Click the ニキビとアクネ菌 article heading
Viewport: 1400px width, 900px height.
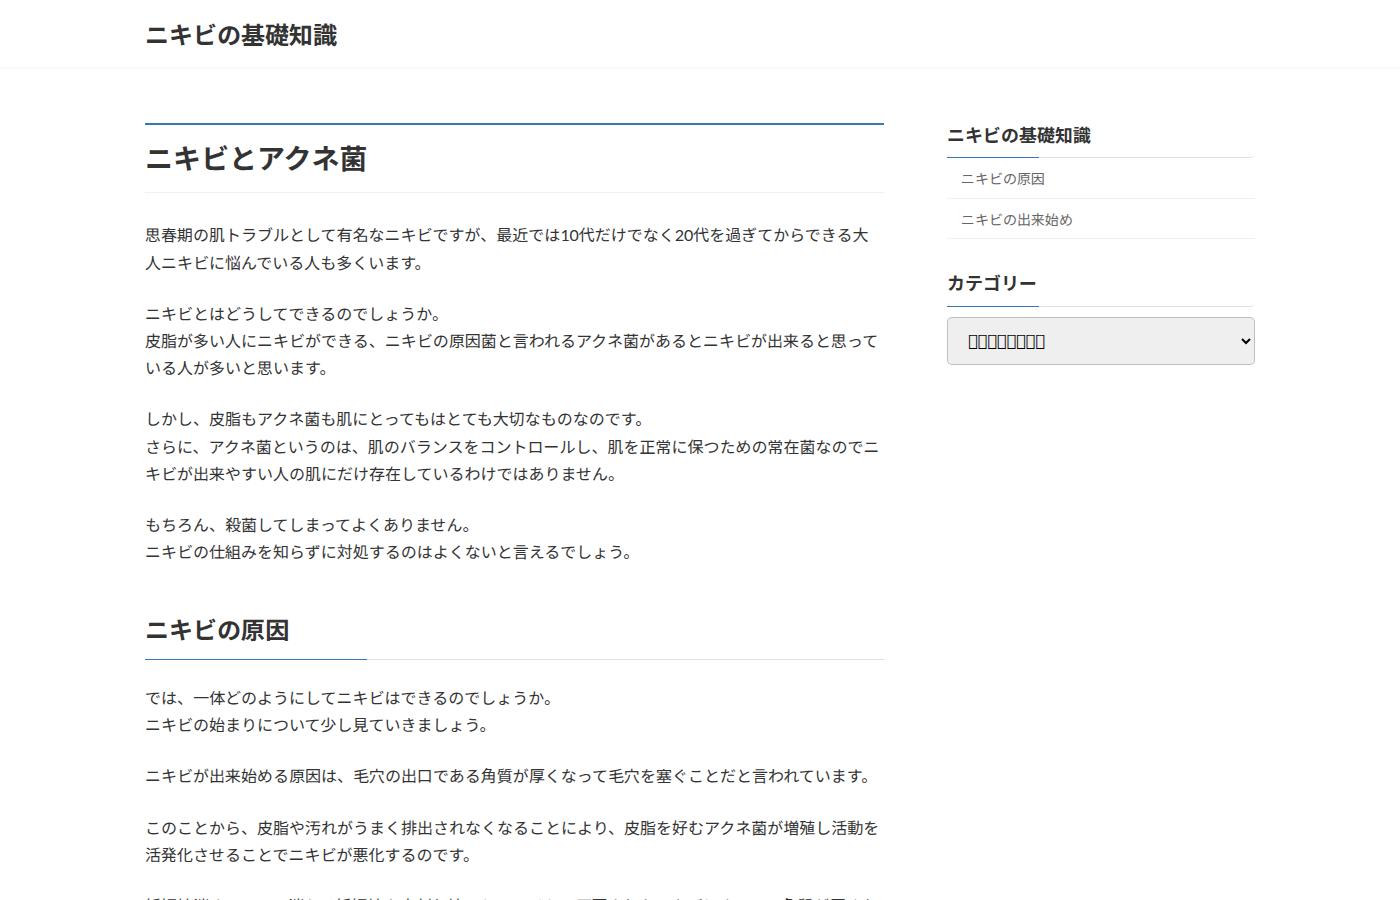click(x=256, y=159)
